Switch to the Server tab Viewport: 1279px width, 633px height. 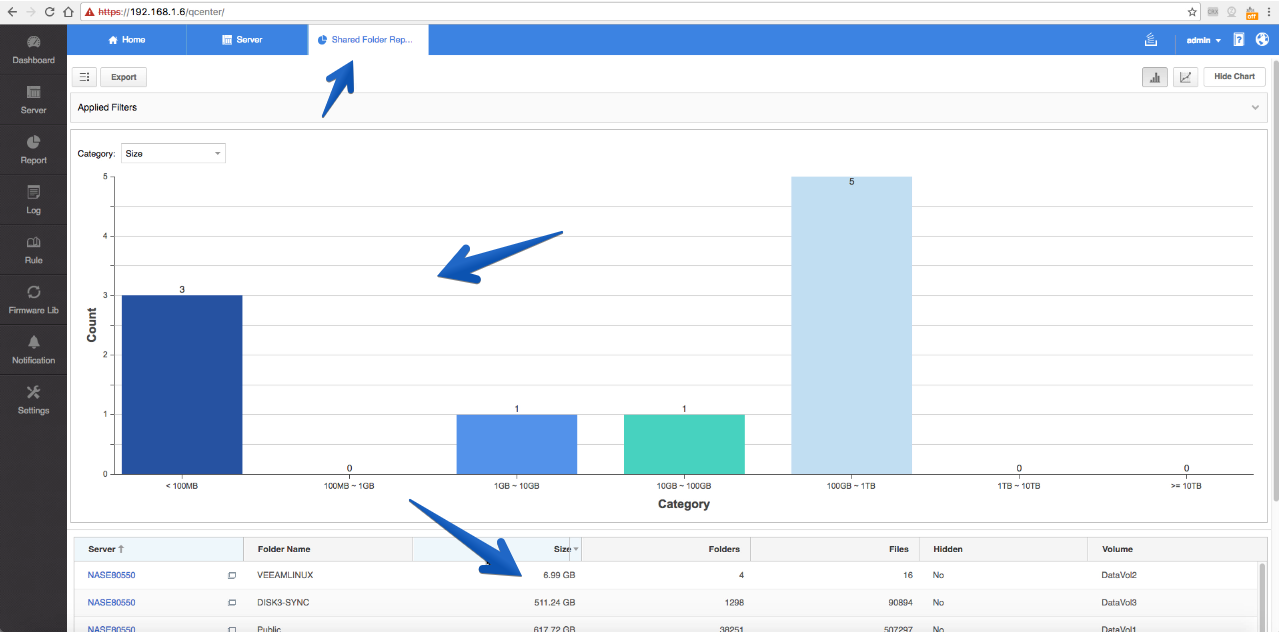pos(248,40)
